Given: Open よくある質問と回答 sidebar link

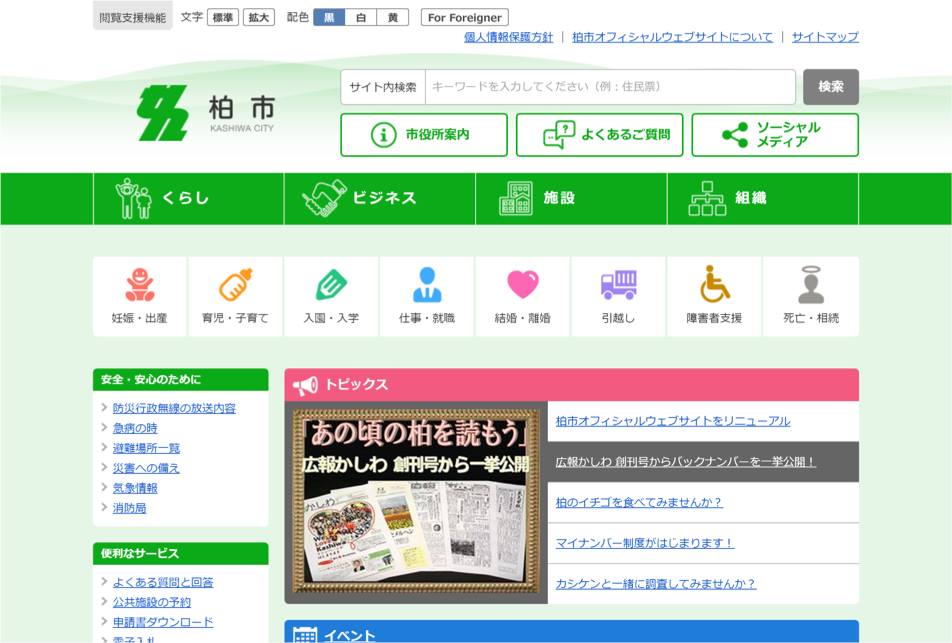Looking at the screenshot, I should pos(163,582).
